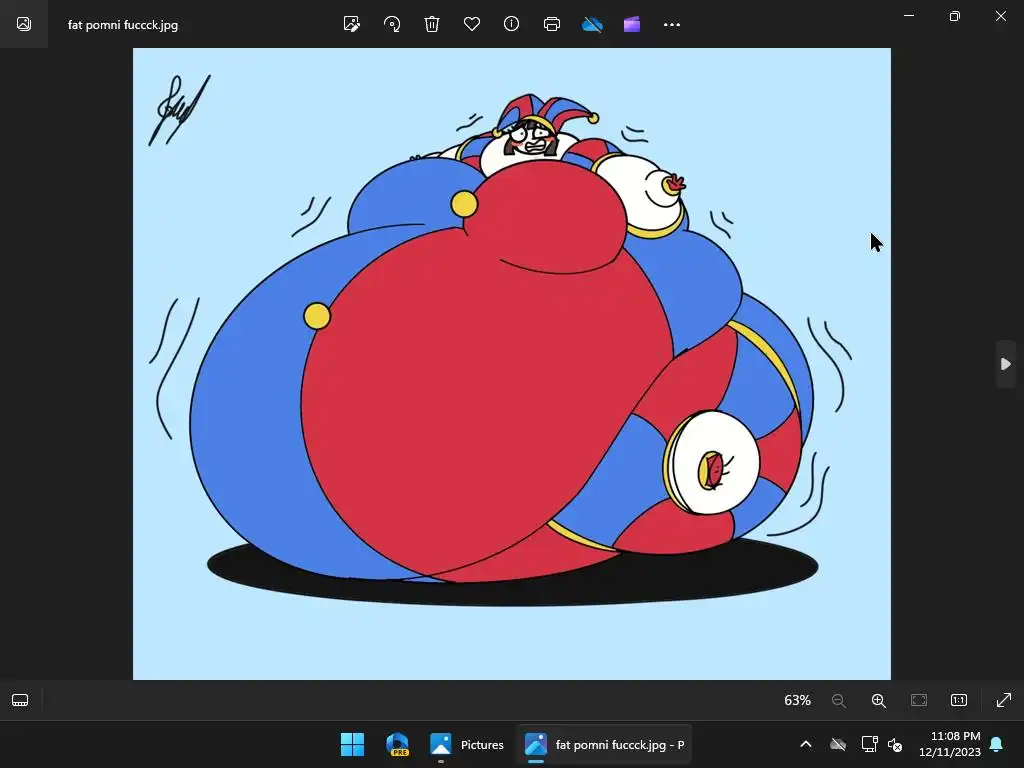Zoom out of the image

coord(839,700)
